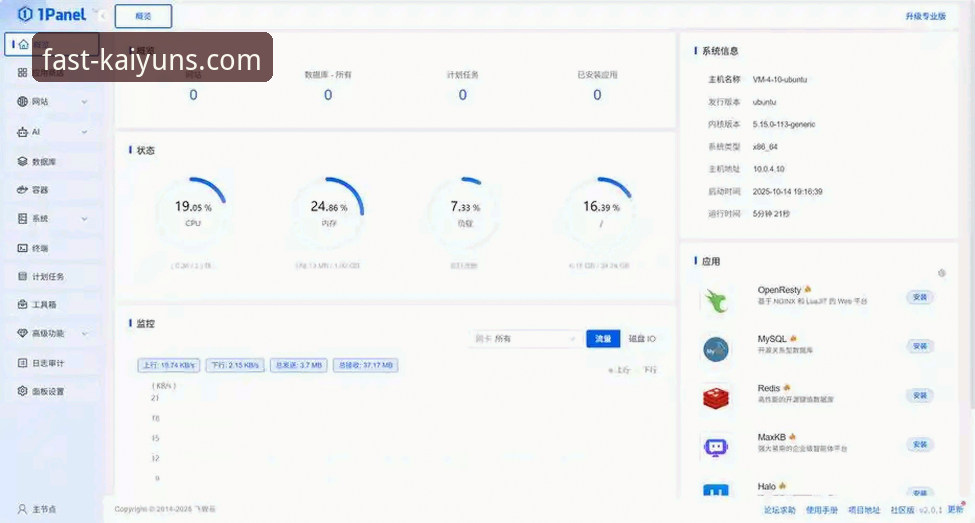The height and width of the screenshot is (523, 975).
Task: Expand the AI sidebar submenu chevron
Action: (x=84, y=132)
